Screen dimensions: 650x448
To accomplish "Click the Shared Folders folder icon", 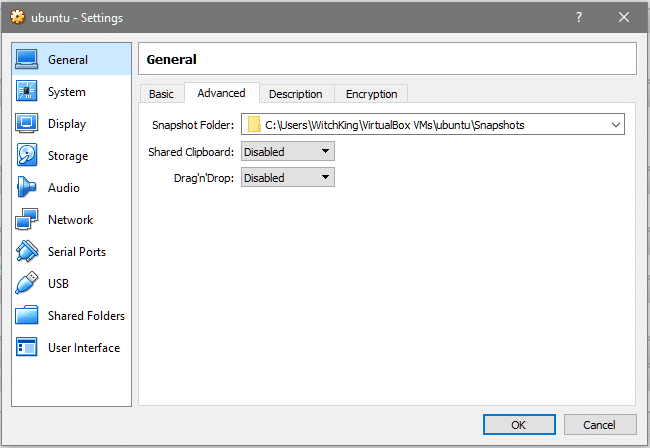I will (27, 315).
